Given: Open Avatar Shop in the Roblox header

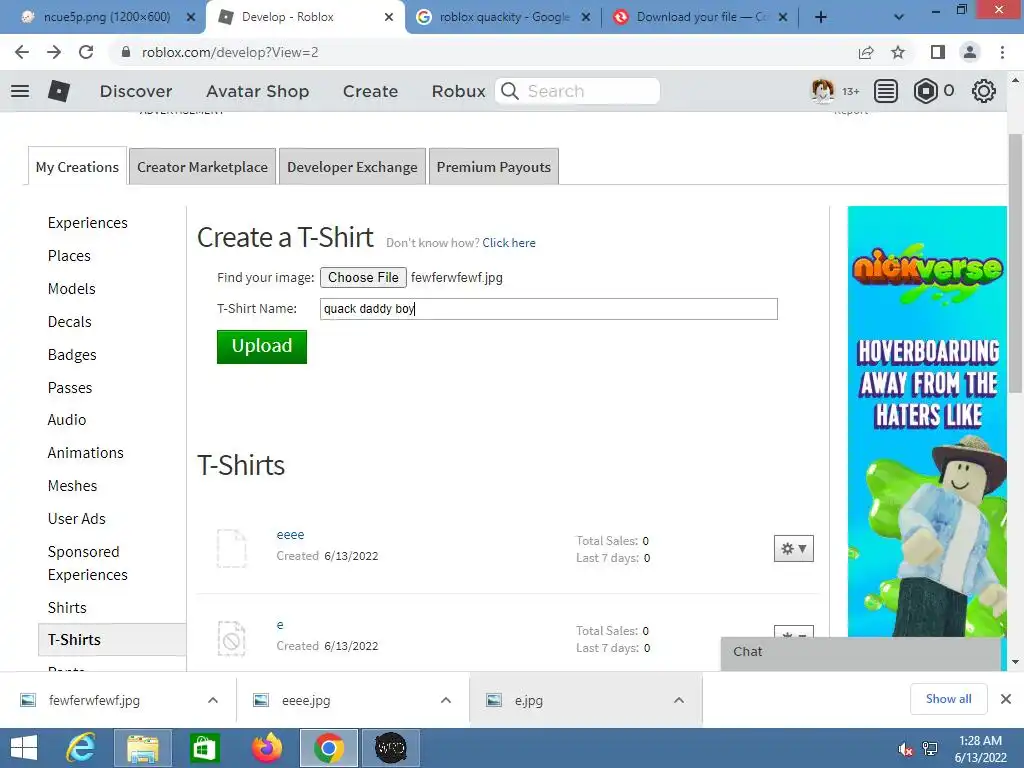Looking at the screenshot, I should [257, 91].
